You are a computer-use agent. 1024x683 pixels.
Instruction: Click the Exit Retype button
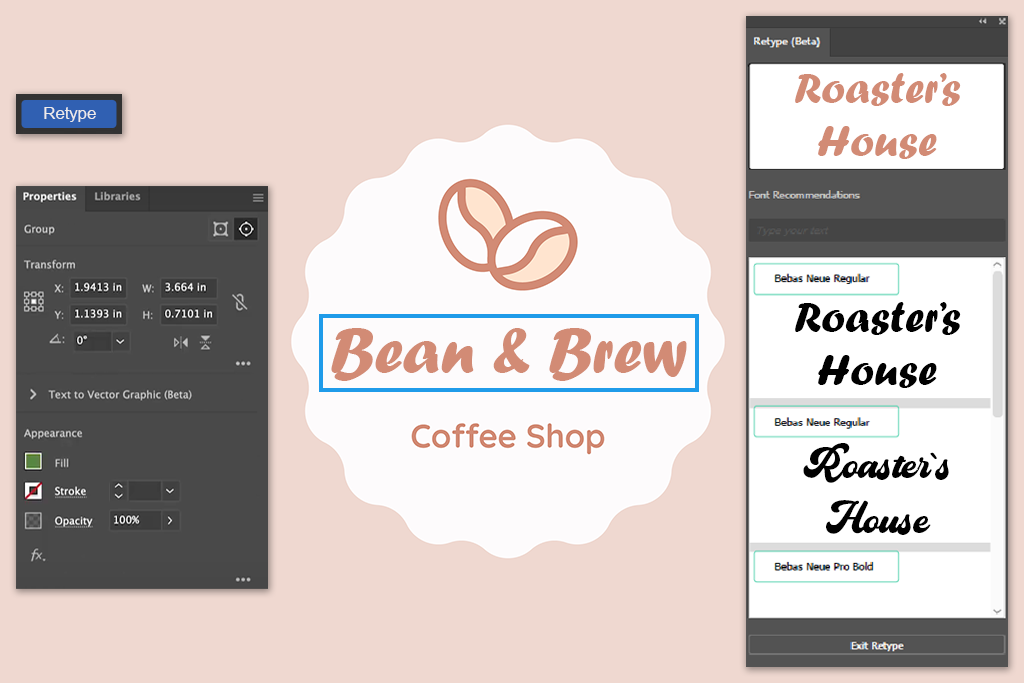(x=876, y=645)
